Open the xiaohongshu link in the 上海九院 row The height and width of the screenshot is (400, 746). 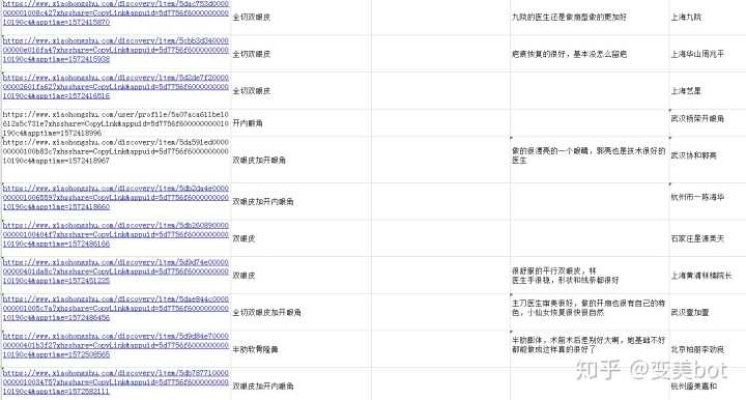[x=116, y=13]
